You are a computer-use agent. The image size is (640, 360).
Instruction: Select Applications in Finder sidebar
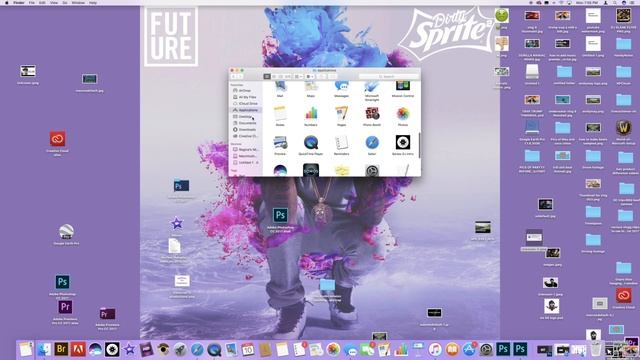point(245,110)
